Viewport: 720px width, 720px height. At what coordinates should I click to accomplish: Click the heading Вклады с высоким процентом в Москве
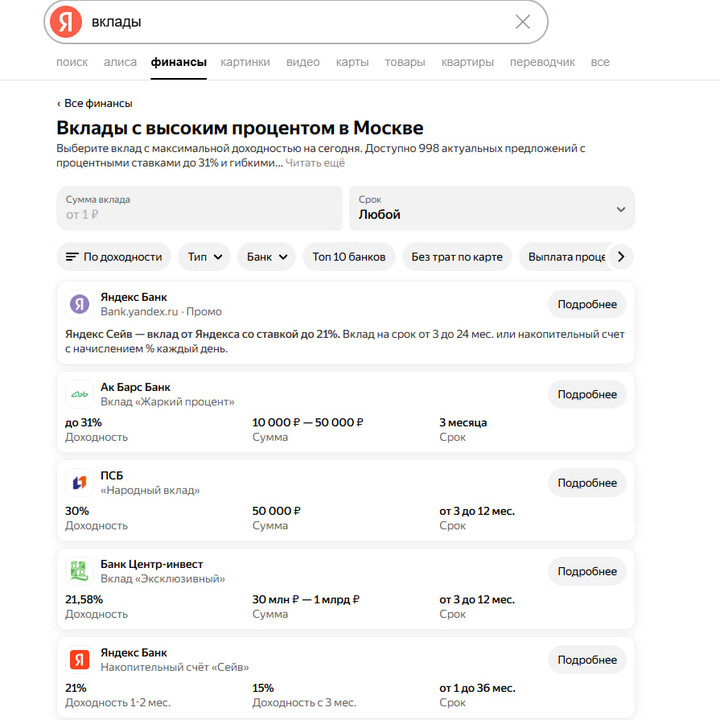[x=240, y=128]
